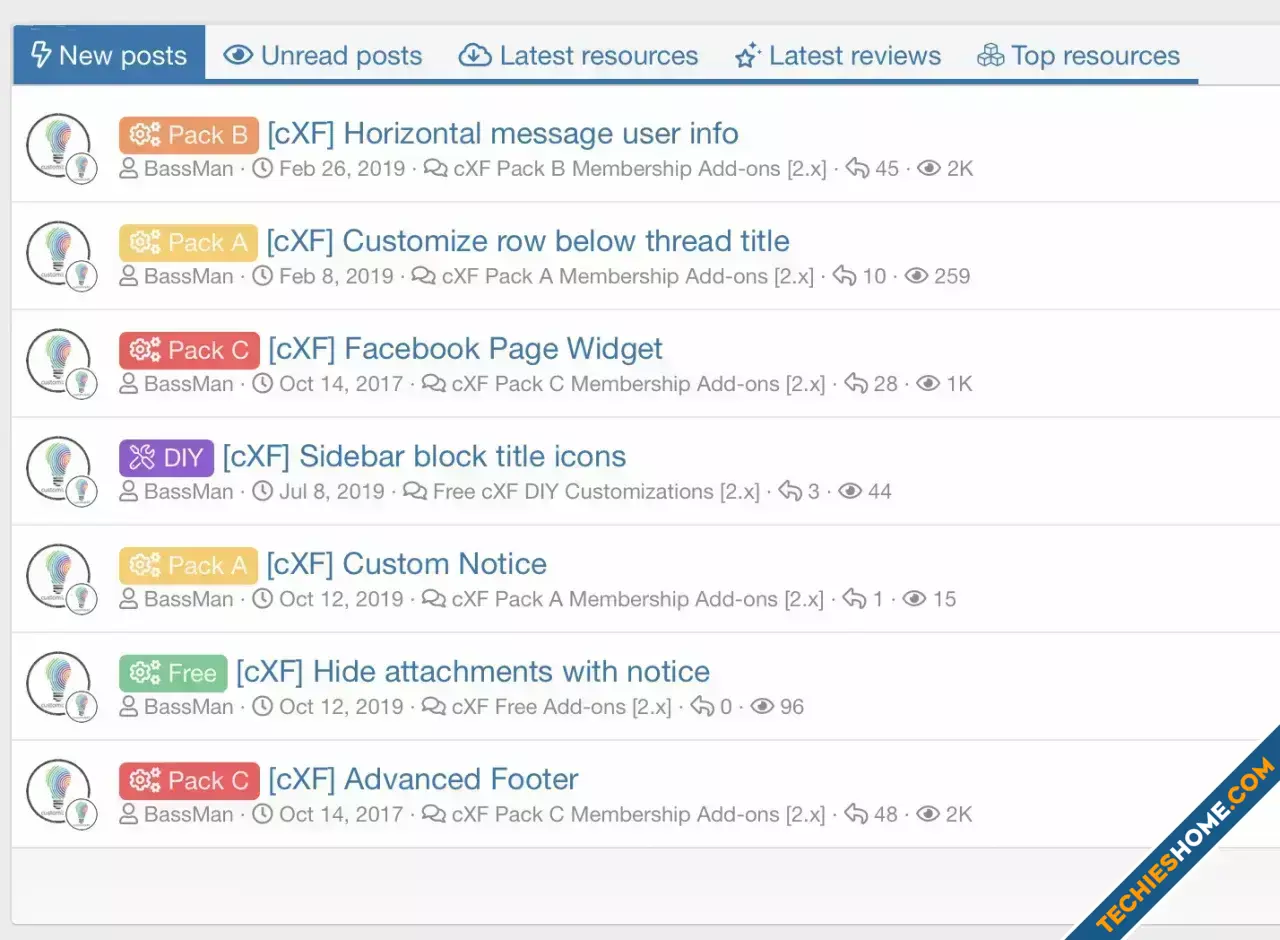1280x940 pixels.
Task: Open thread Customize row below thread title
Action: (x=528, y=241)
